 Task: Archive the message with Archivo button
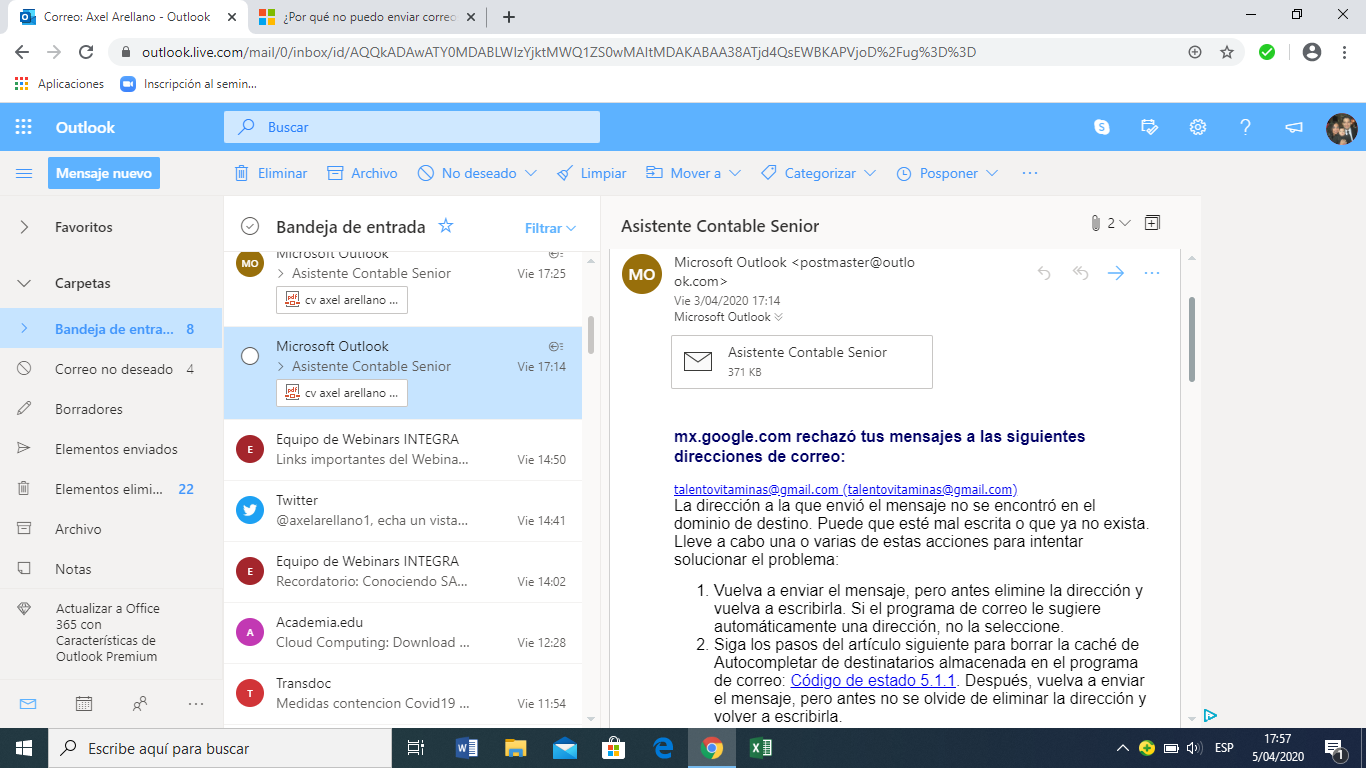tap(362, 173)
